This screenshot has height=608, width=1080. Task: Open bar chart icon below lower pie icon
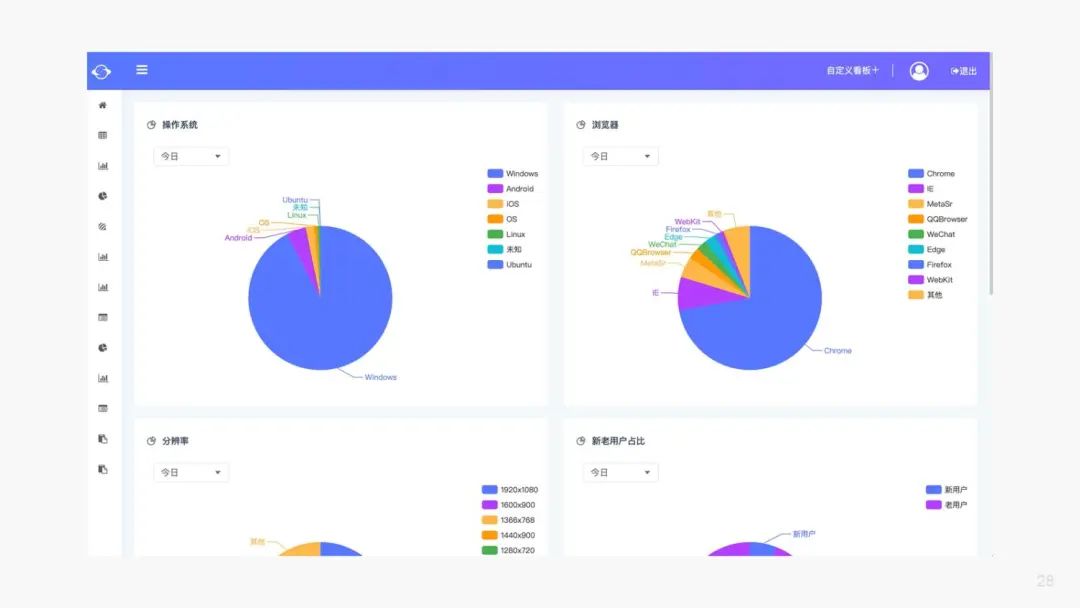(103, 378)
